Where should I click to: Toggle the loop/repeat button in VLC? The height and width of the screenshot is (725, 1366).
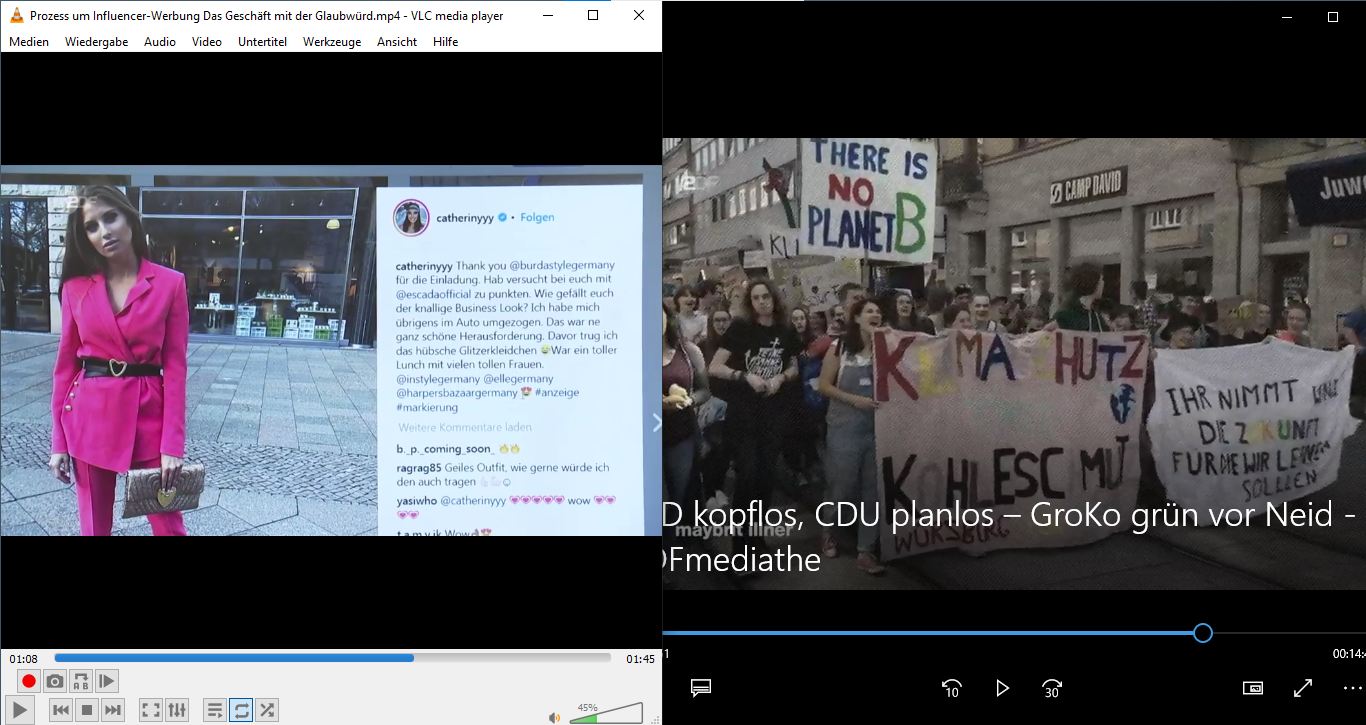coord(241,710)
